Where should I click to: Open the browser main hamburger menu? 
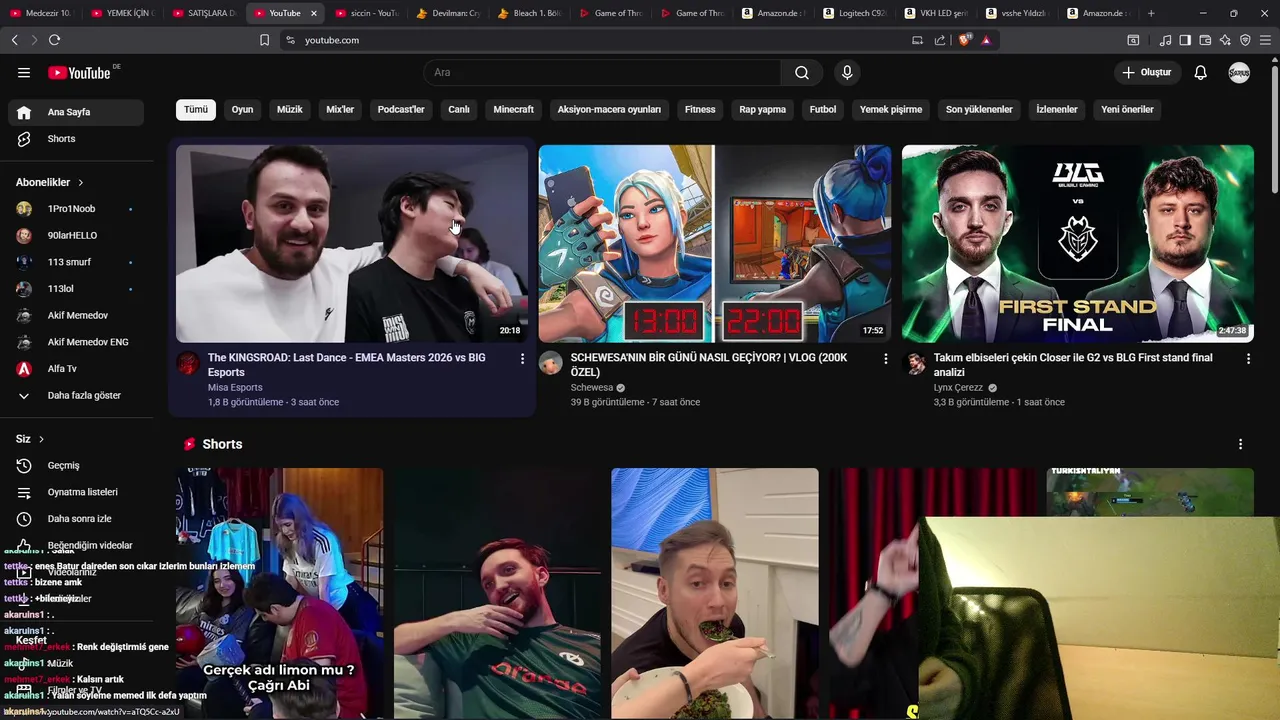click(x=1266, y=40)
